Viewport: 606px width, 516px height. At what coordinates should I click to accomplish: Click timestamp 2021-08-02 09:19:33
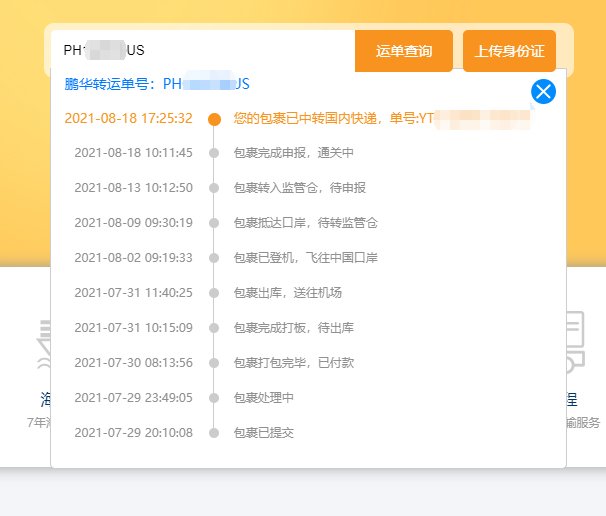(x=133, y=257)
